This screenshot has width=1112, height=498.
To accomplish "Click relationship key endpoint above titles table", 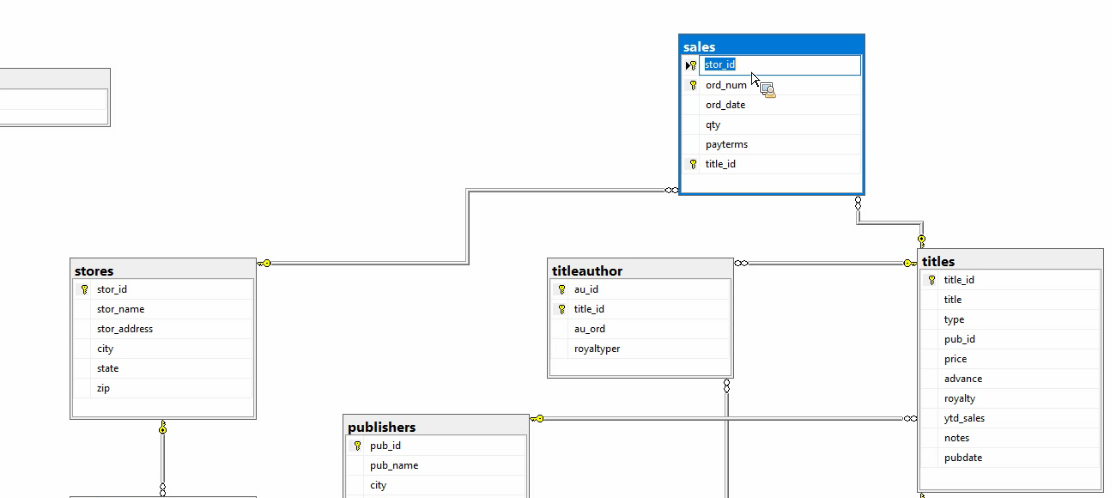I will pos(921,240).
